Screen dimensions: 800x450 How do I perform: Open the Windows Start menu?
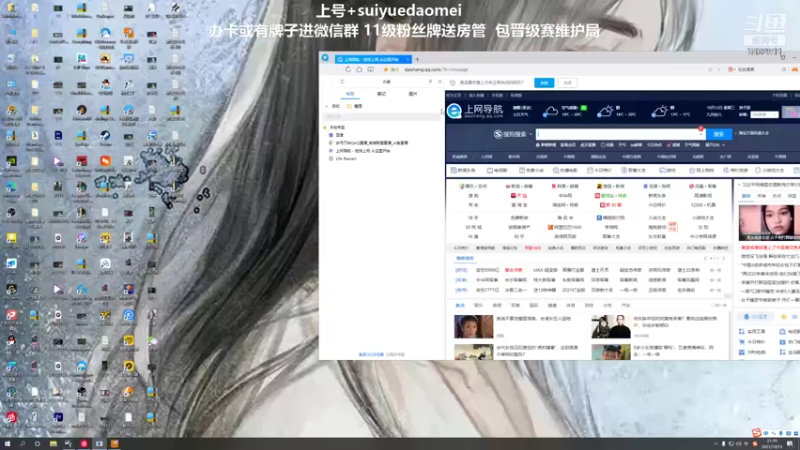tap(7, 444)
